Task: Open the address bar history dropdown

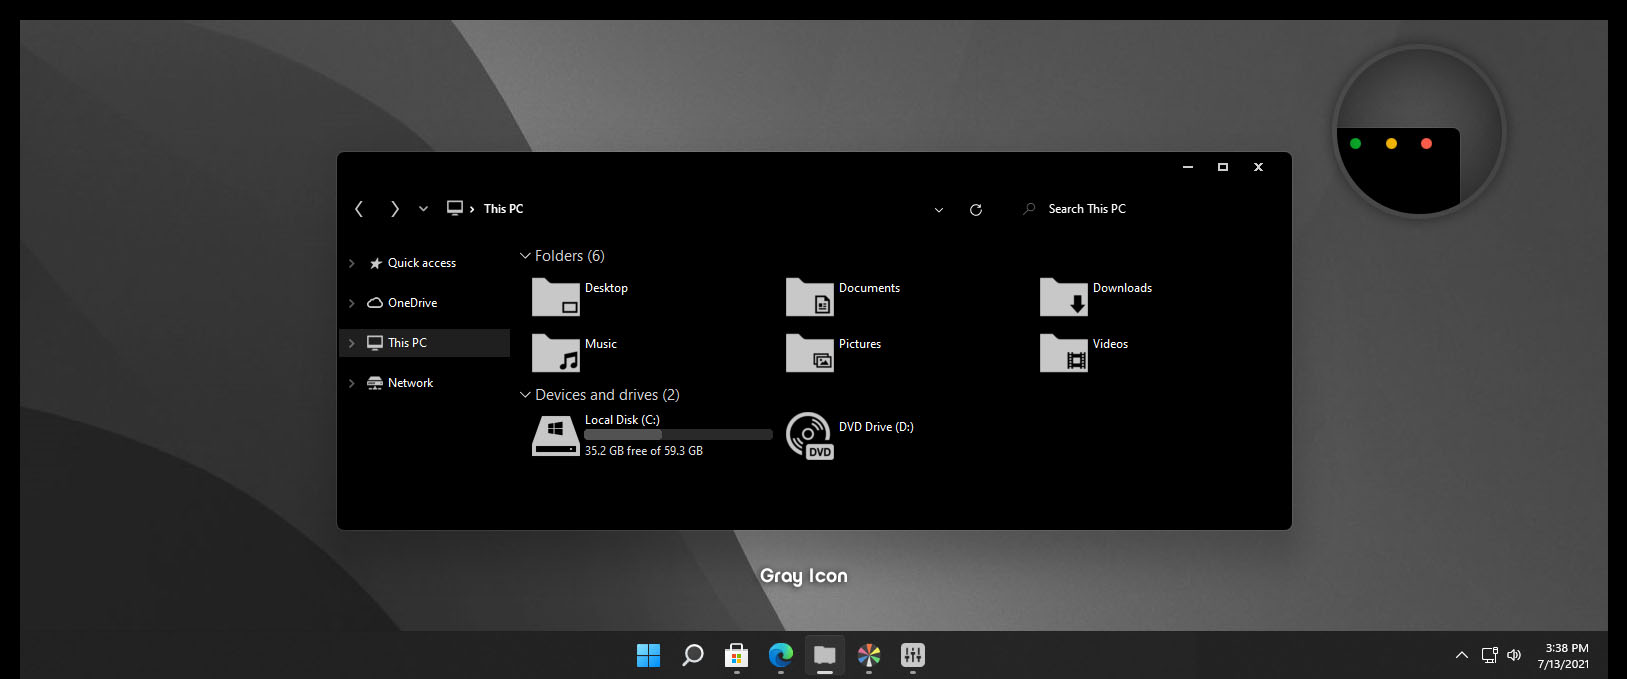Action: click(938, 210)
